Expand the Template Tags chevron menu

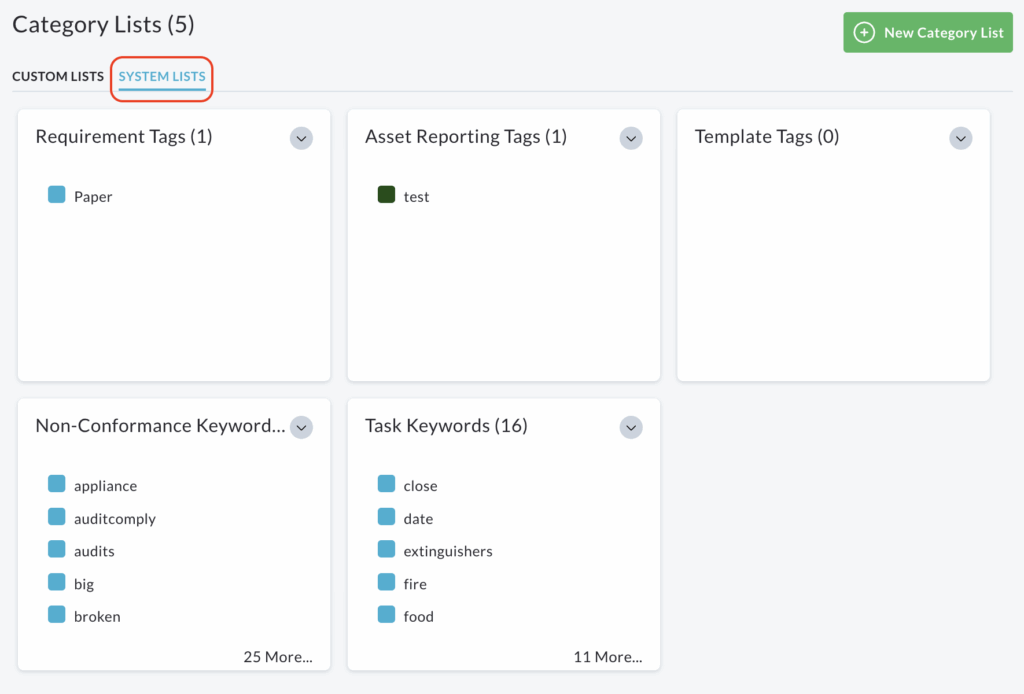click(x=961, y=139)
